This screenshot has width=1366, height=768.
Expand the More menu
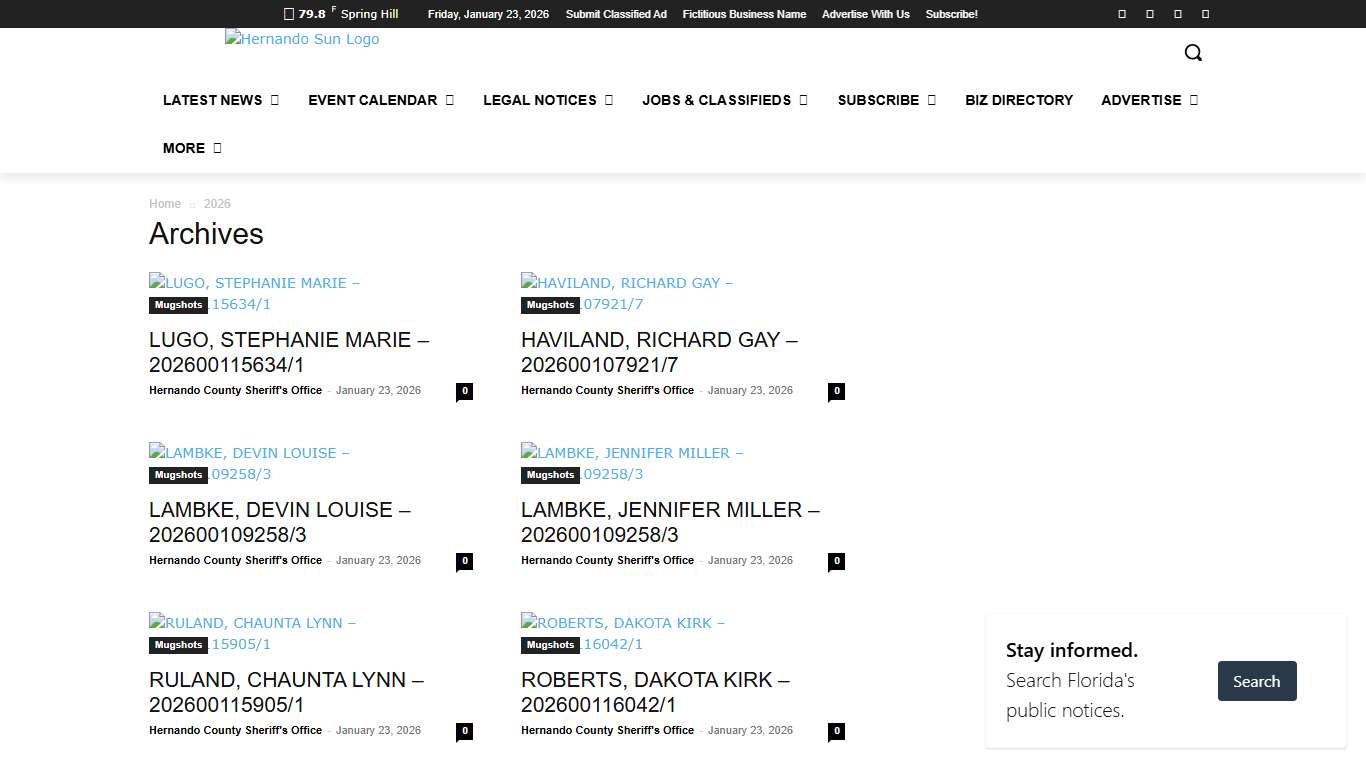(x=191, y=148)
